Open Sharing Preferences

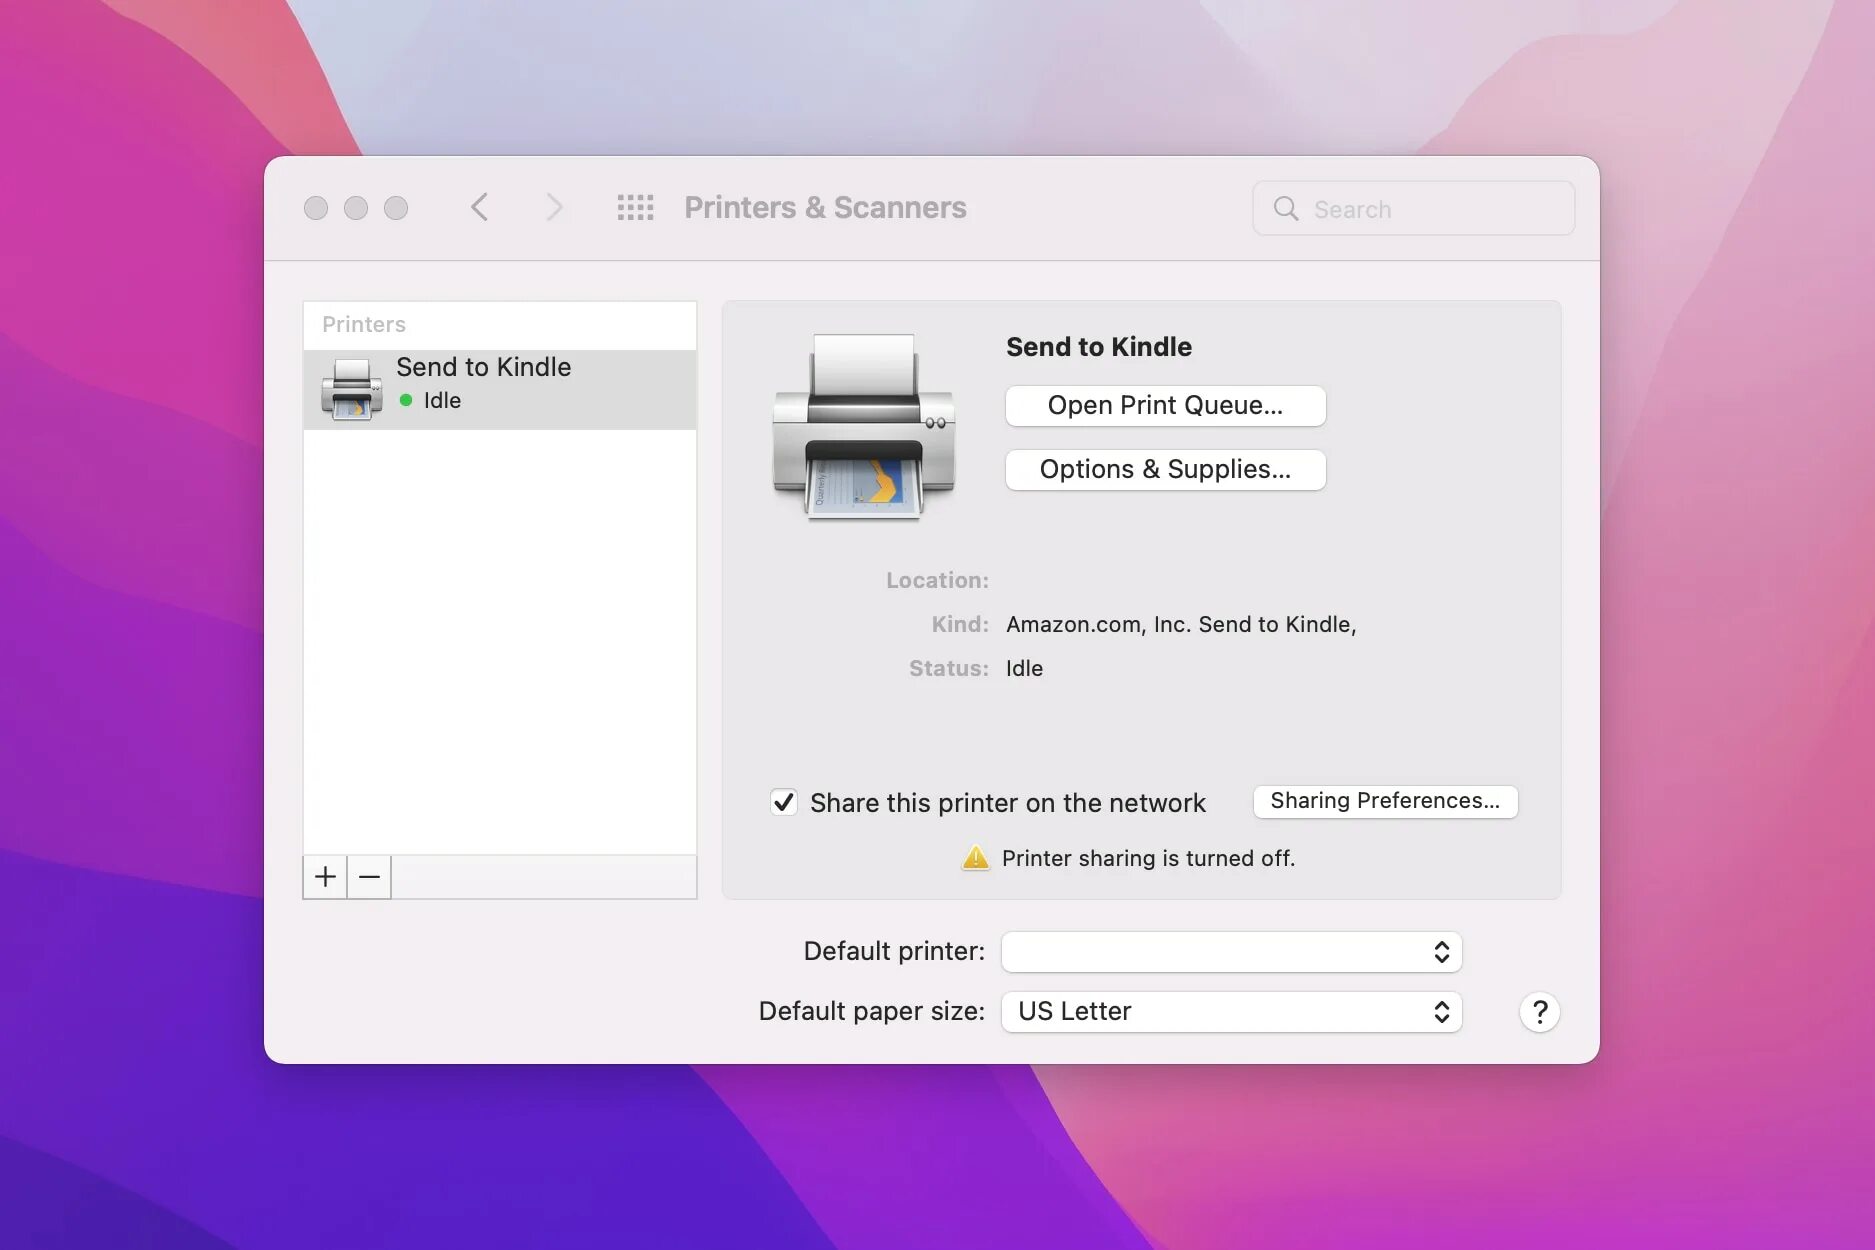click(x=1385, y=801)
